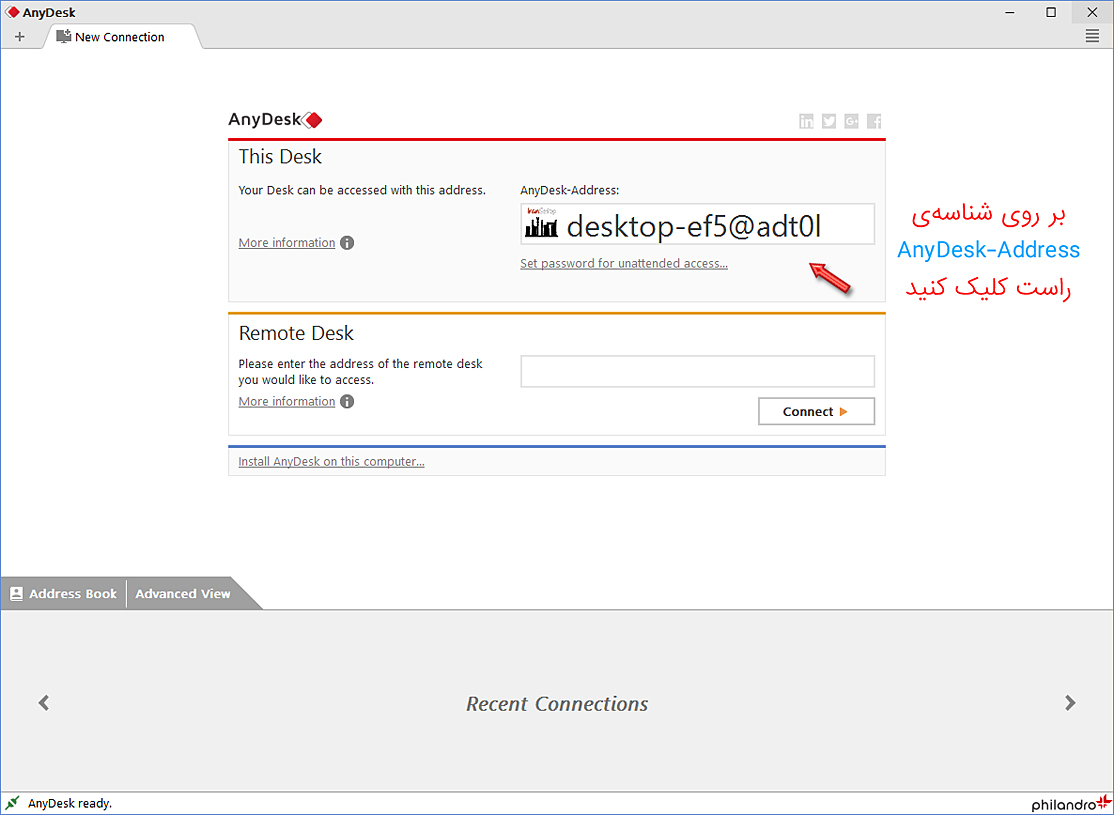Click Set password for unattended access link
1114x815 pixels.
point(624,264)
